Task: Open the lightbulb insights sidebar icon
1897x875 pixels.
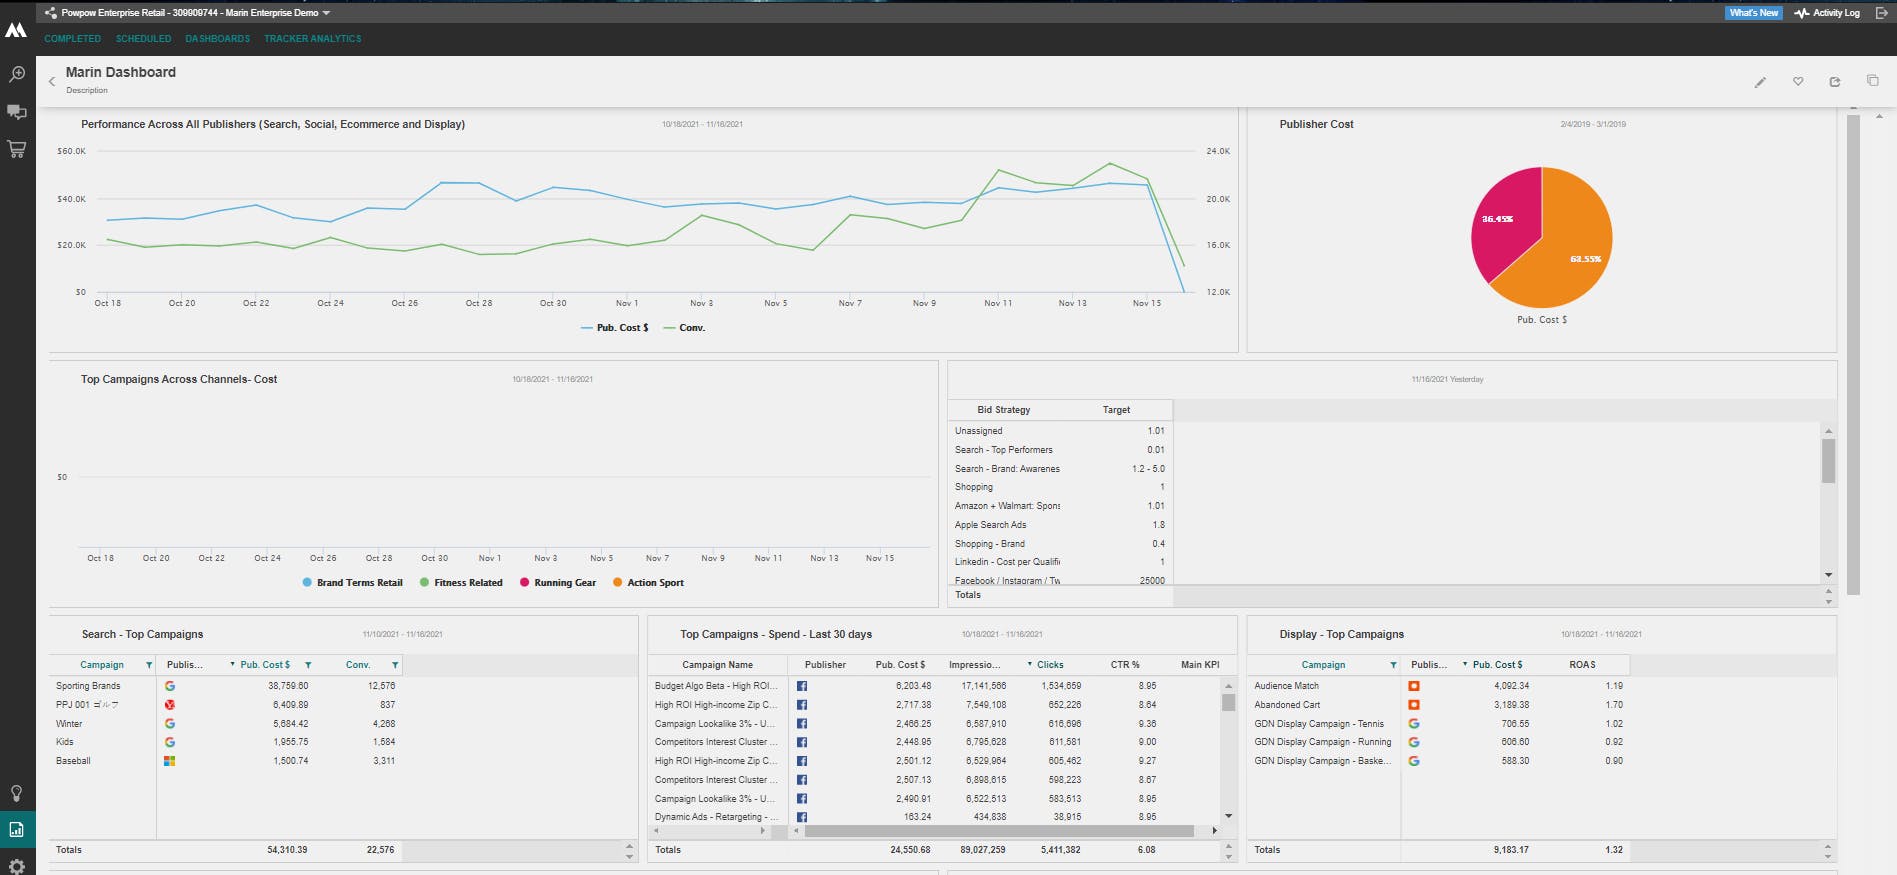Action: (17, 793)
